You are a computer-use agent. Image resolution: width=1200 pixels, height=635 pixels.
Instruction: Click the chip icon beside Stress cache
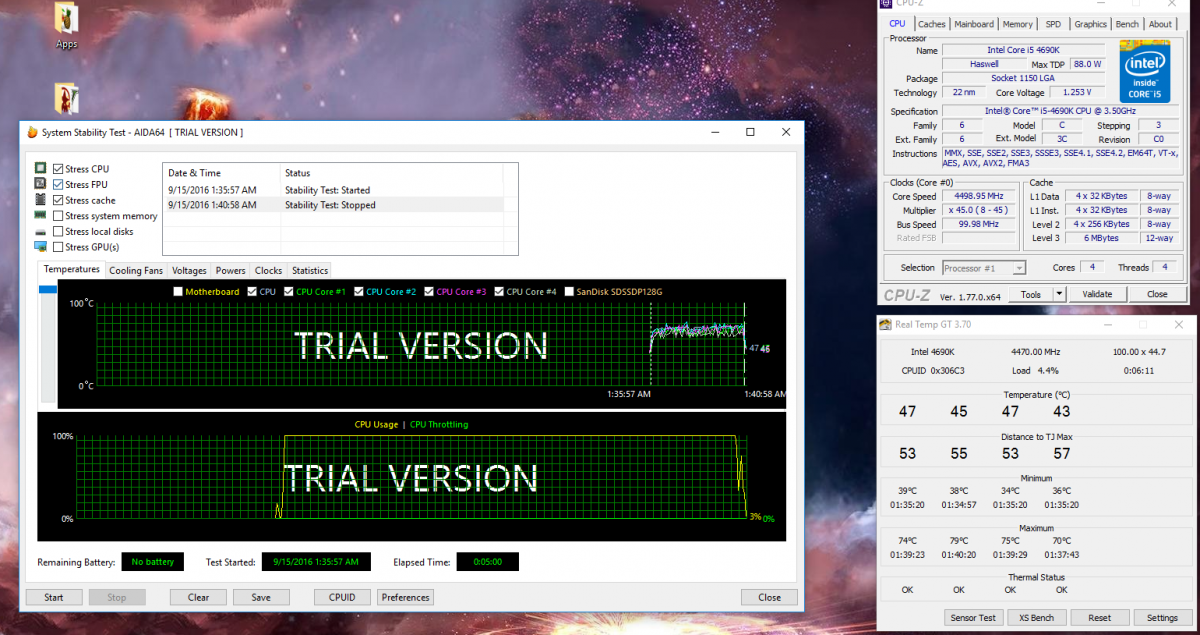pos(41,200)
